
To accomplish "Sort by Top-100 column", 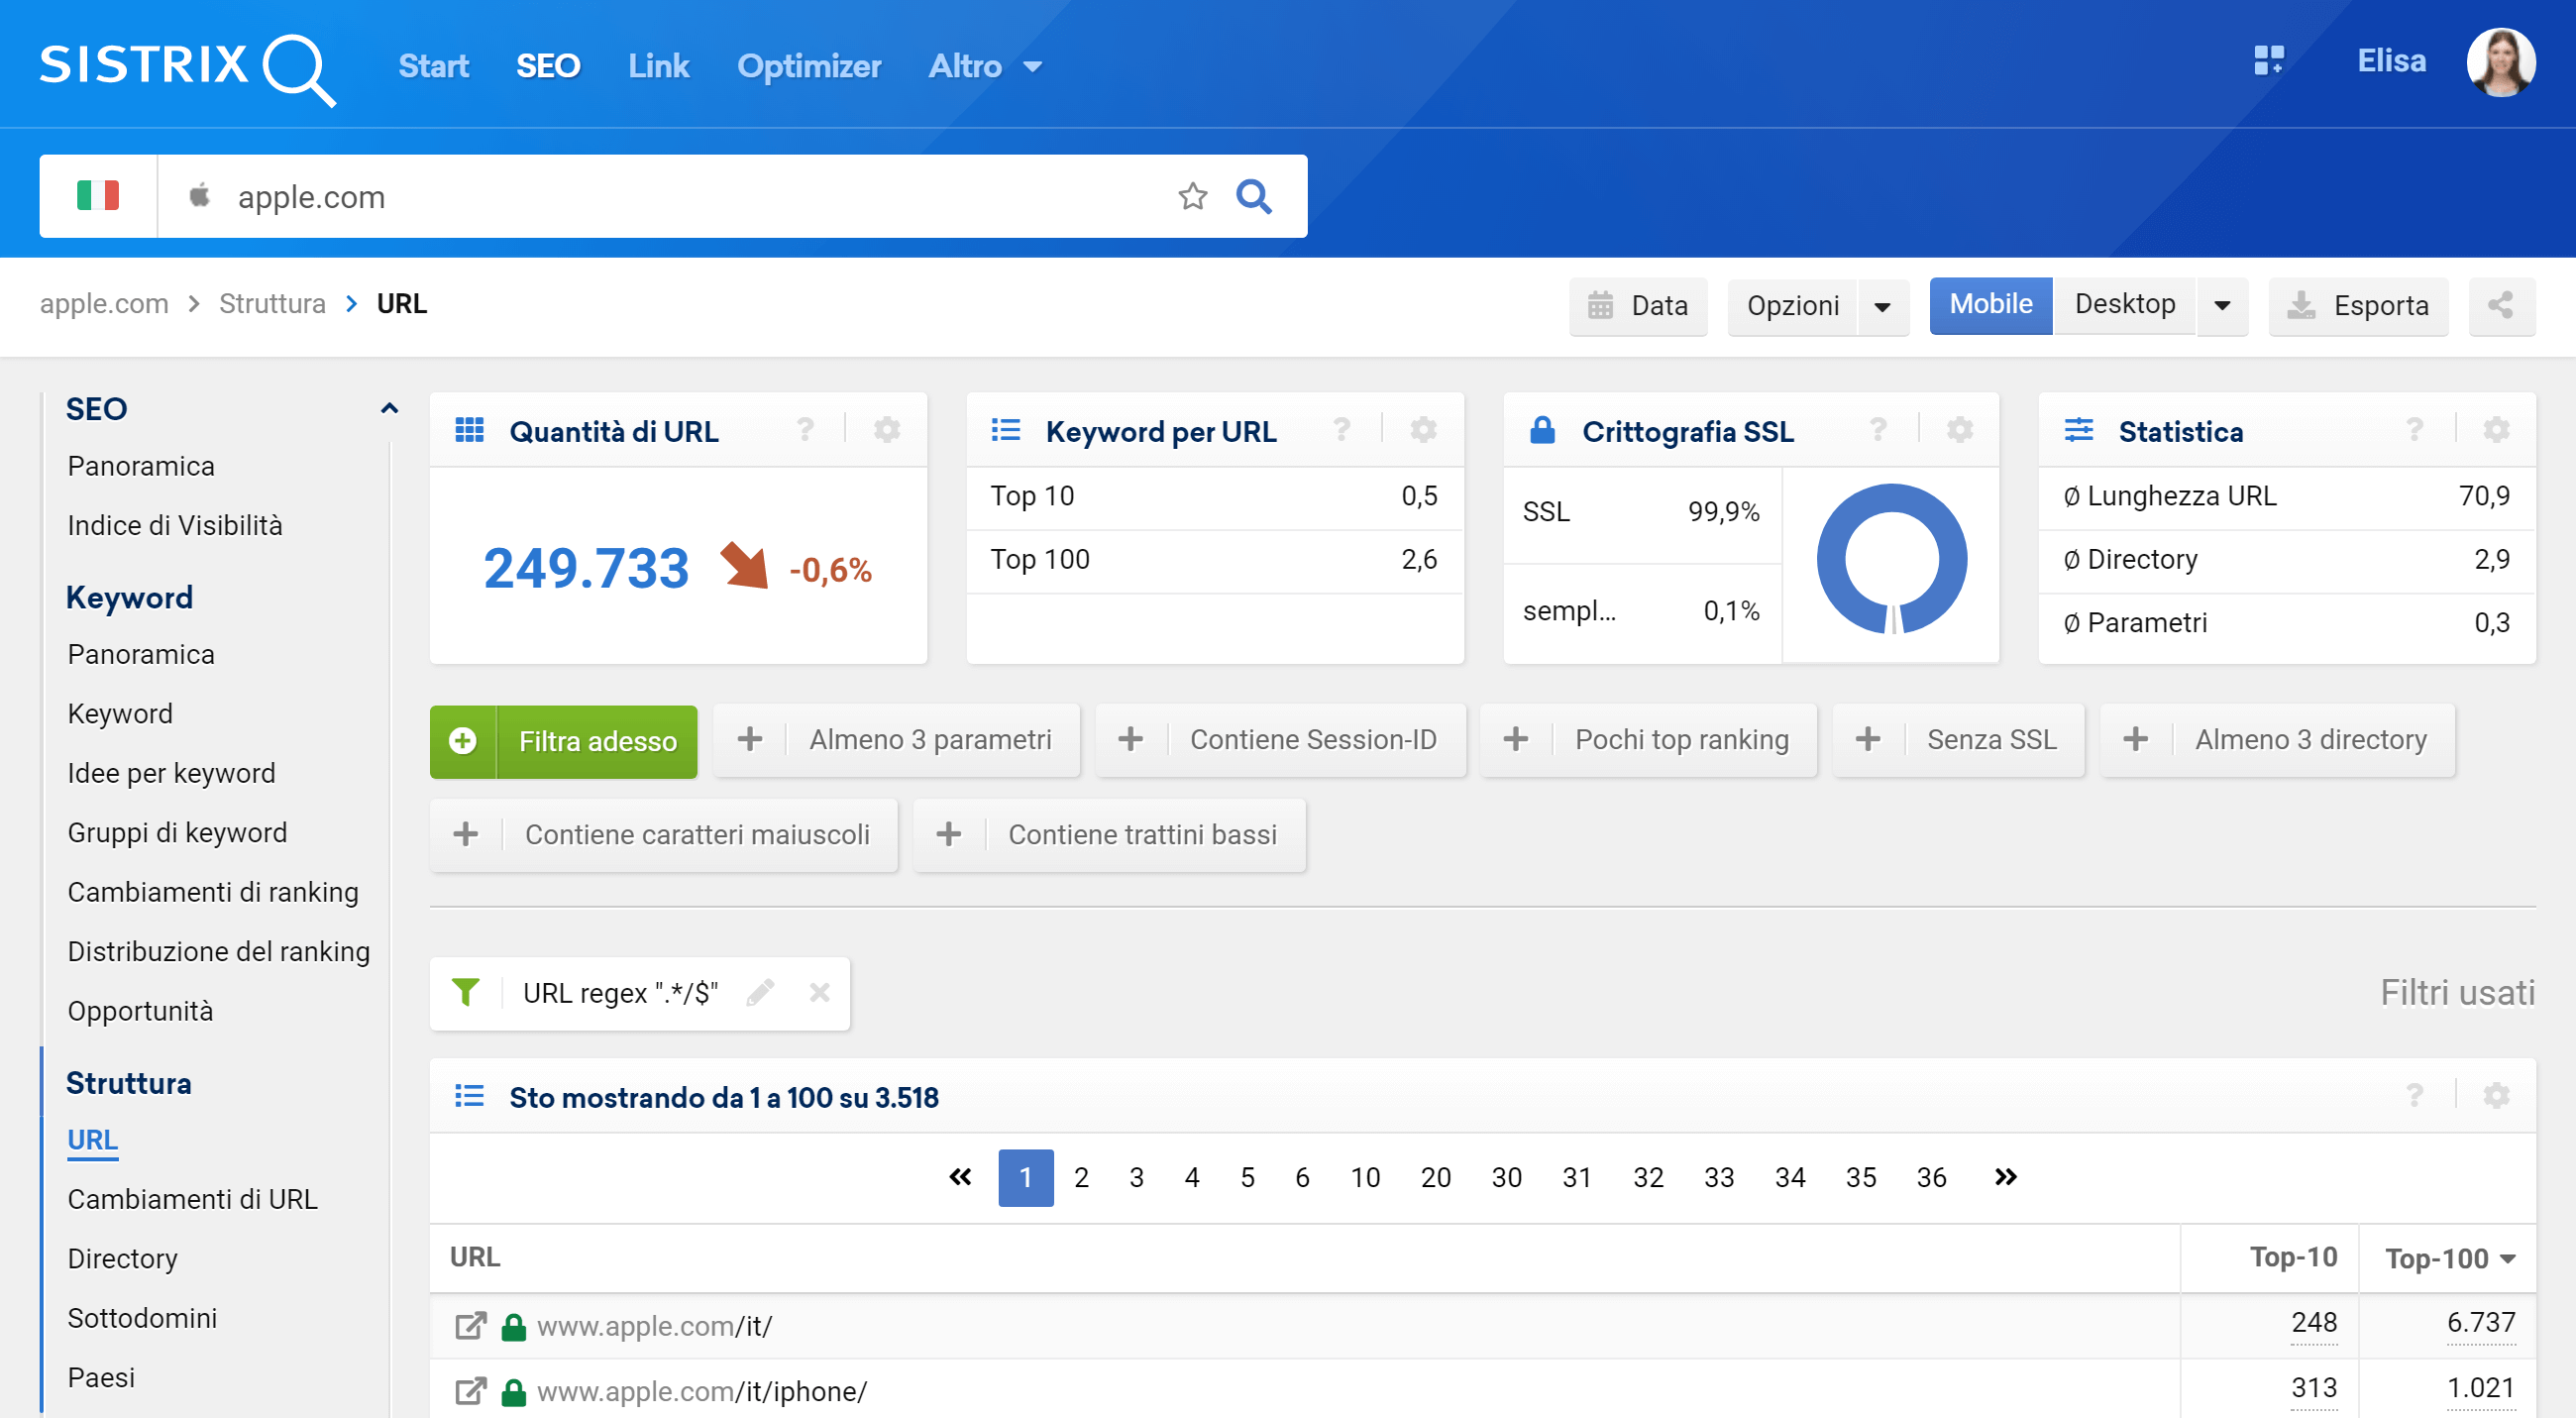I will [2449, 1258].
